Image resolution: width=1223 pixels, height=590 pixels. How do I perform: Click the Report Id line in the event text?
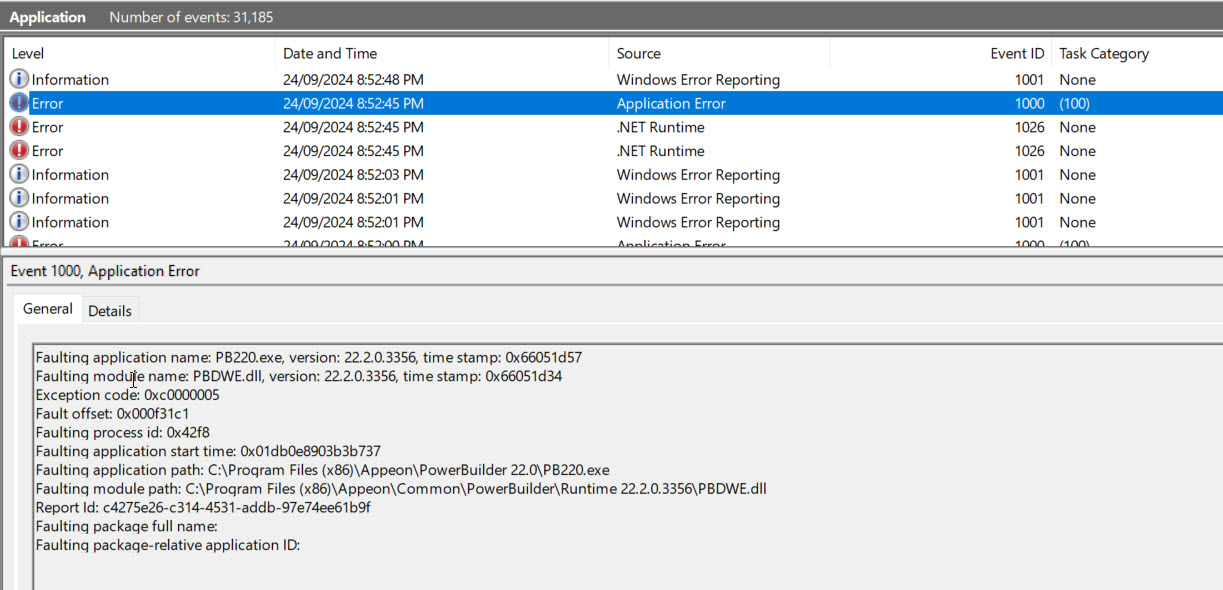pos(203,508)
